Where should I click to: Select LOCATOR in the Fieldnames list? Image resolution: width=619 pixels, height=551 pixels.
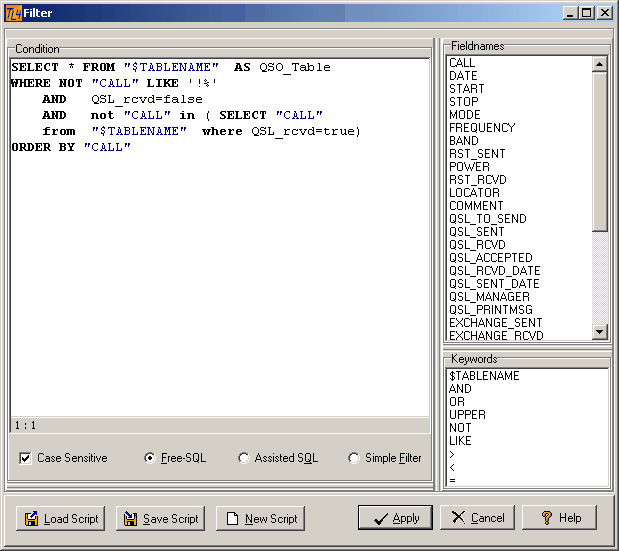[x=475, y=193]
